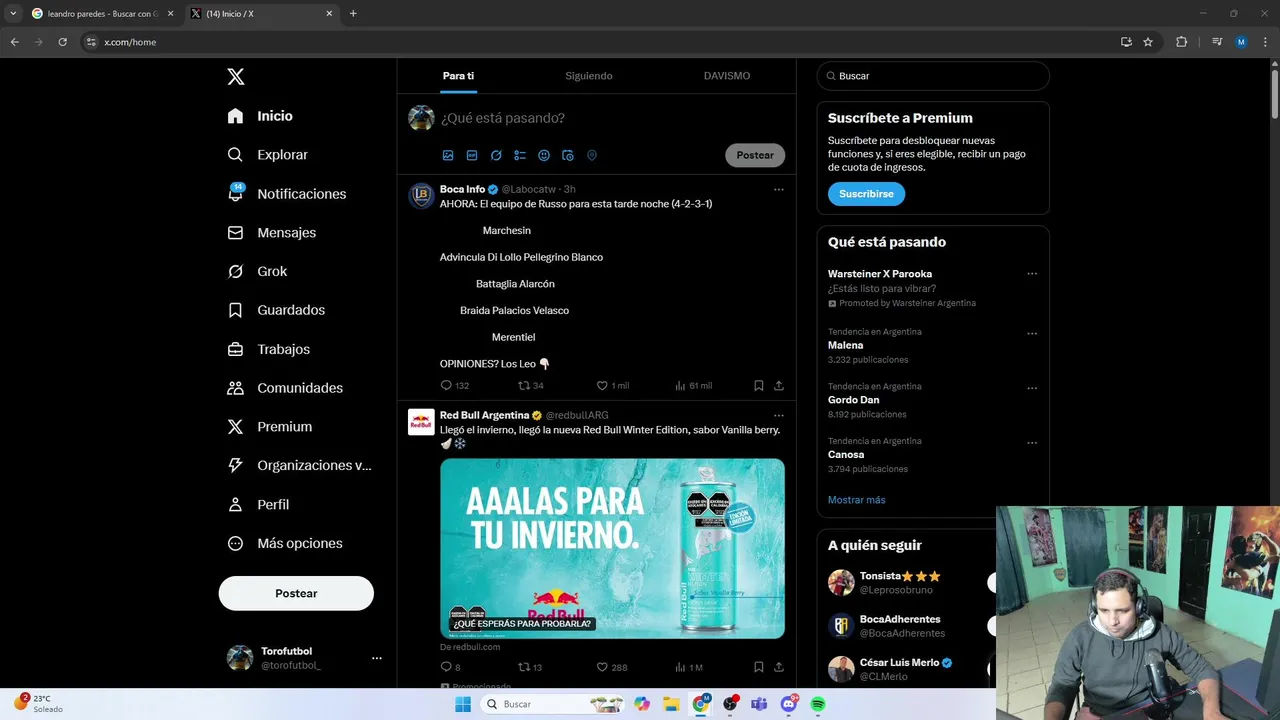
Task: Open options for the Canosa trend
Action: [x=1032, y=443]
